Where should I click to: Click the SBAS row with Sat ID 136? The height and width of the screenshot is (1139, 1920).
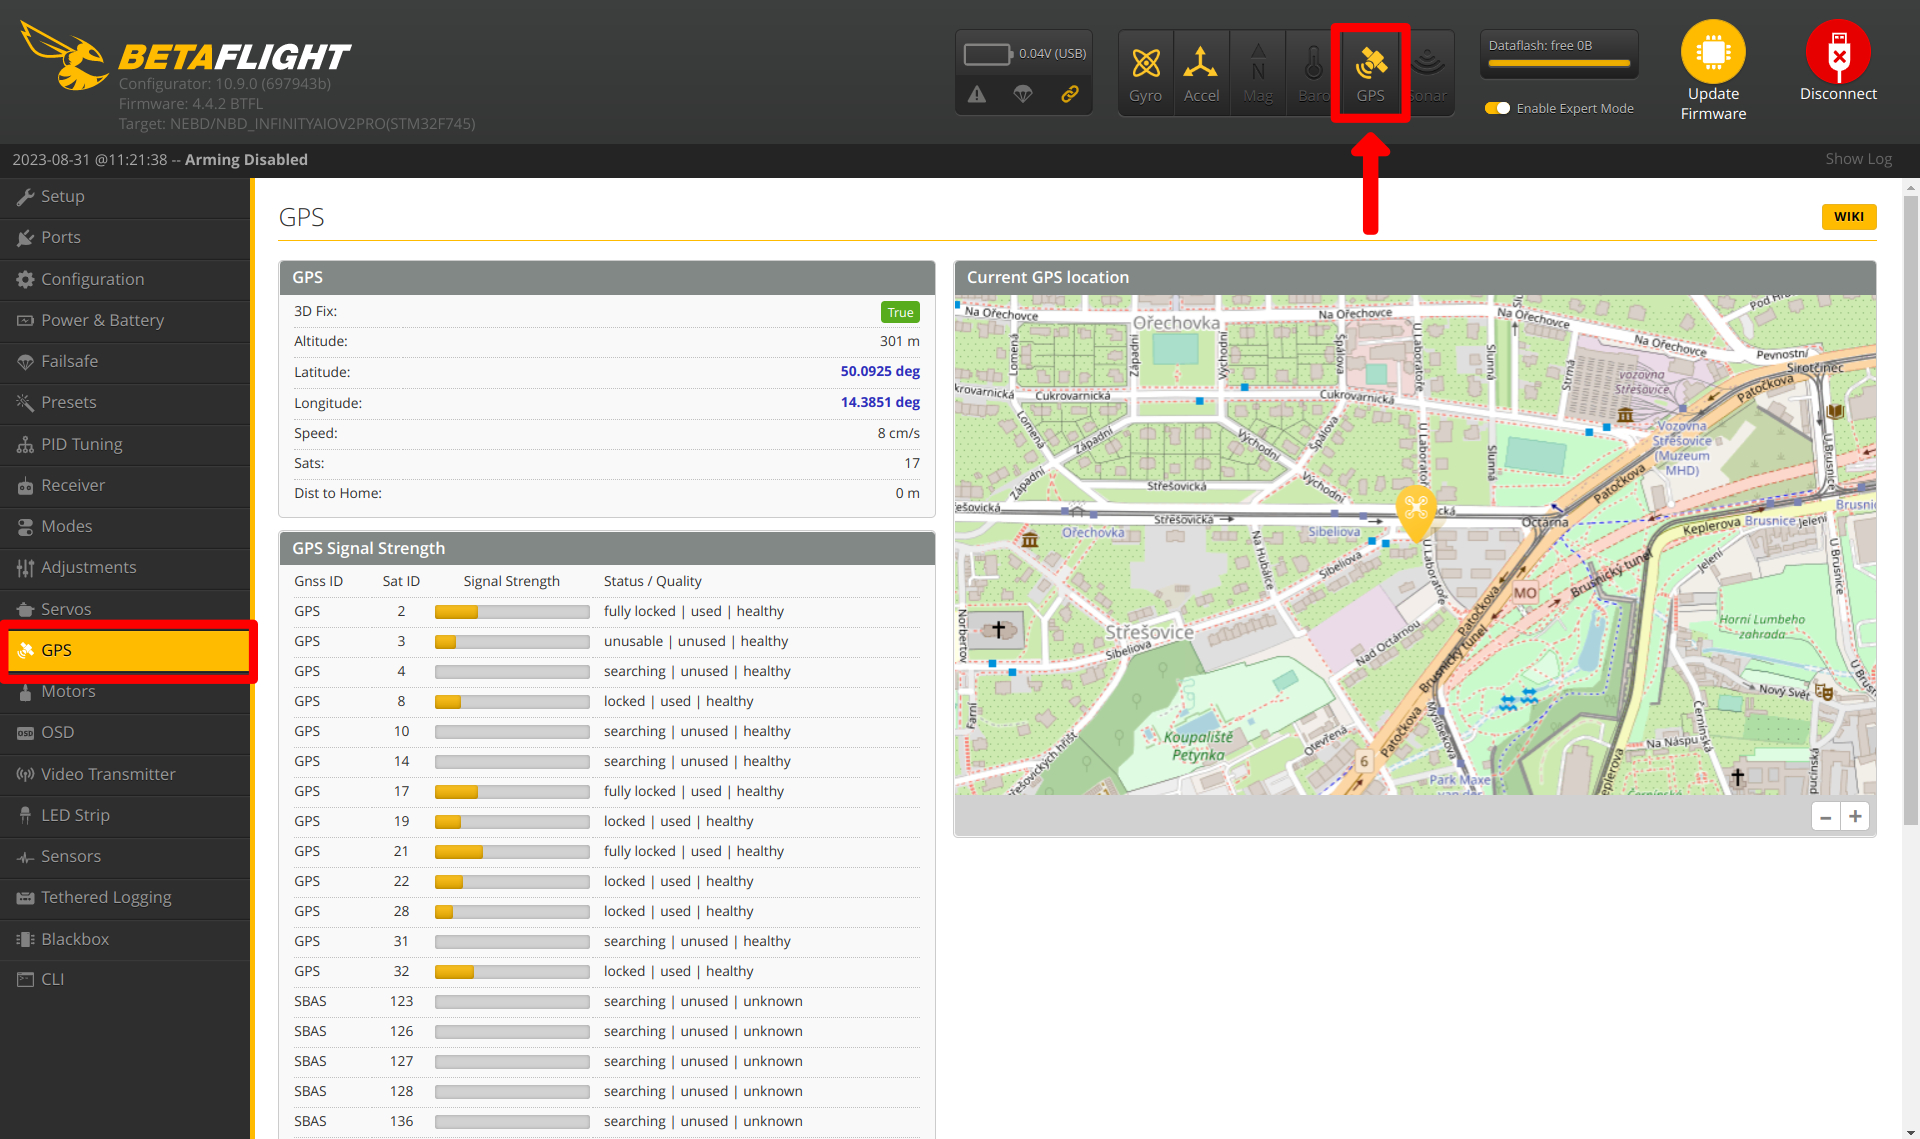606,1121
